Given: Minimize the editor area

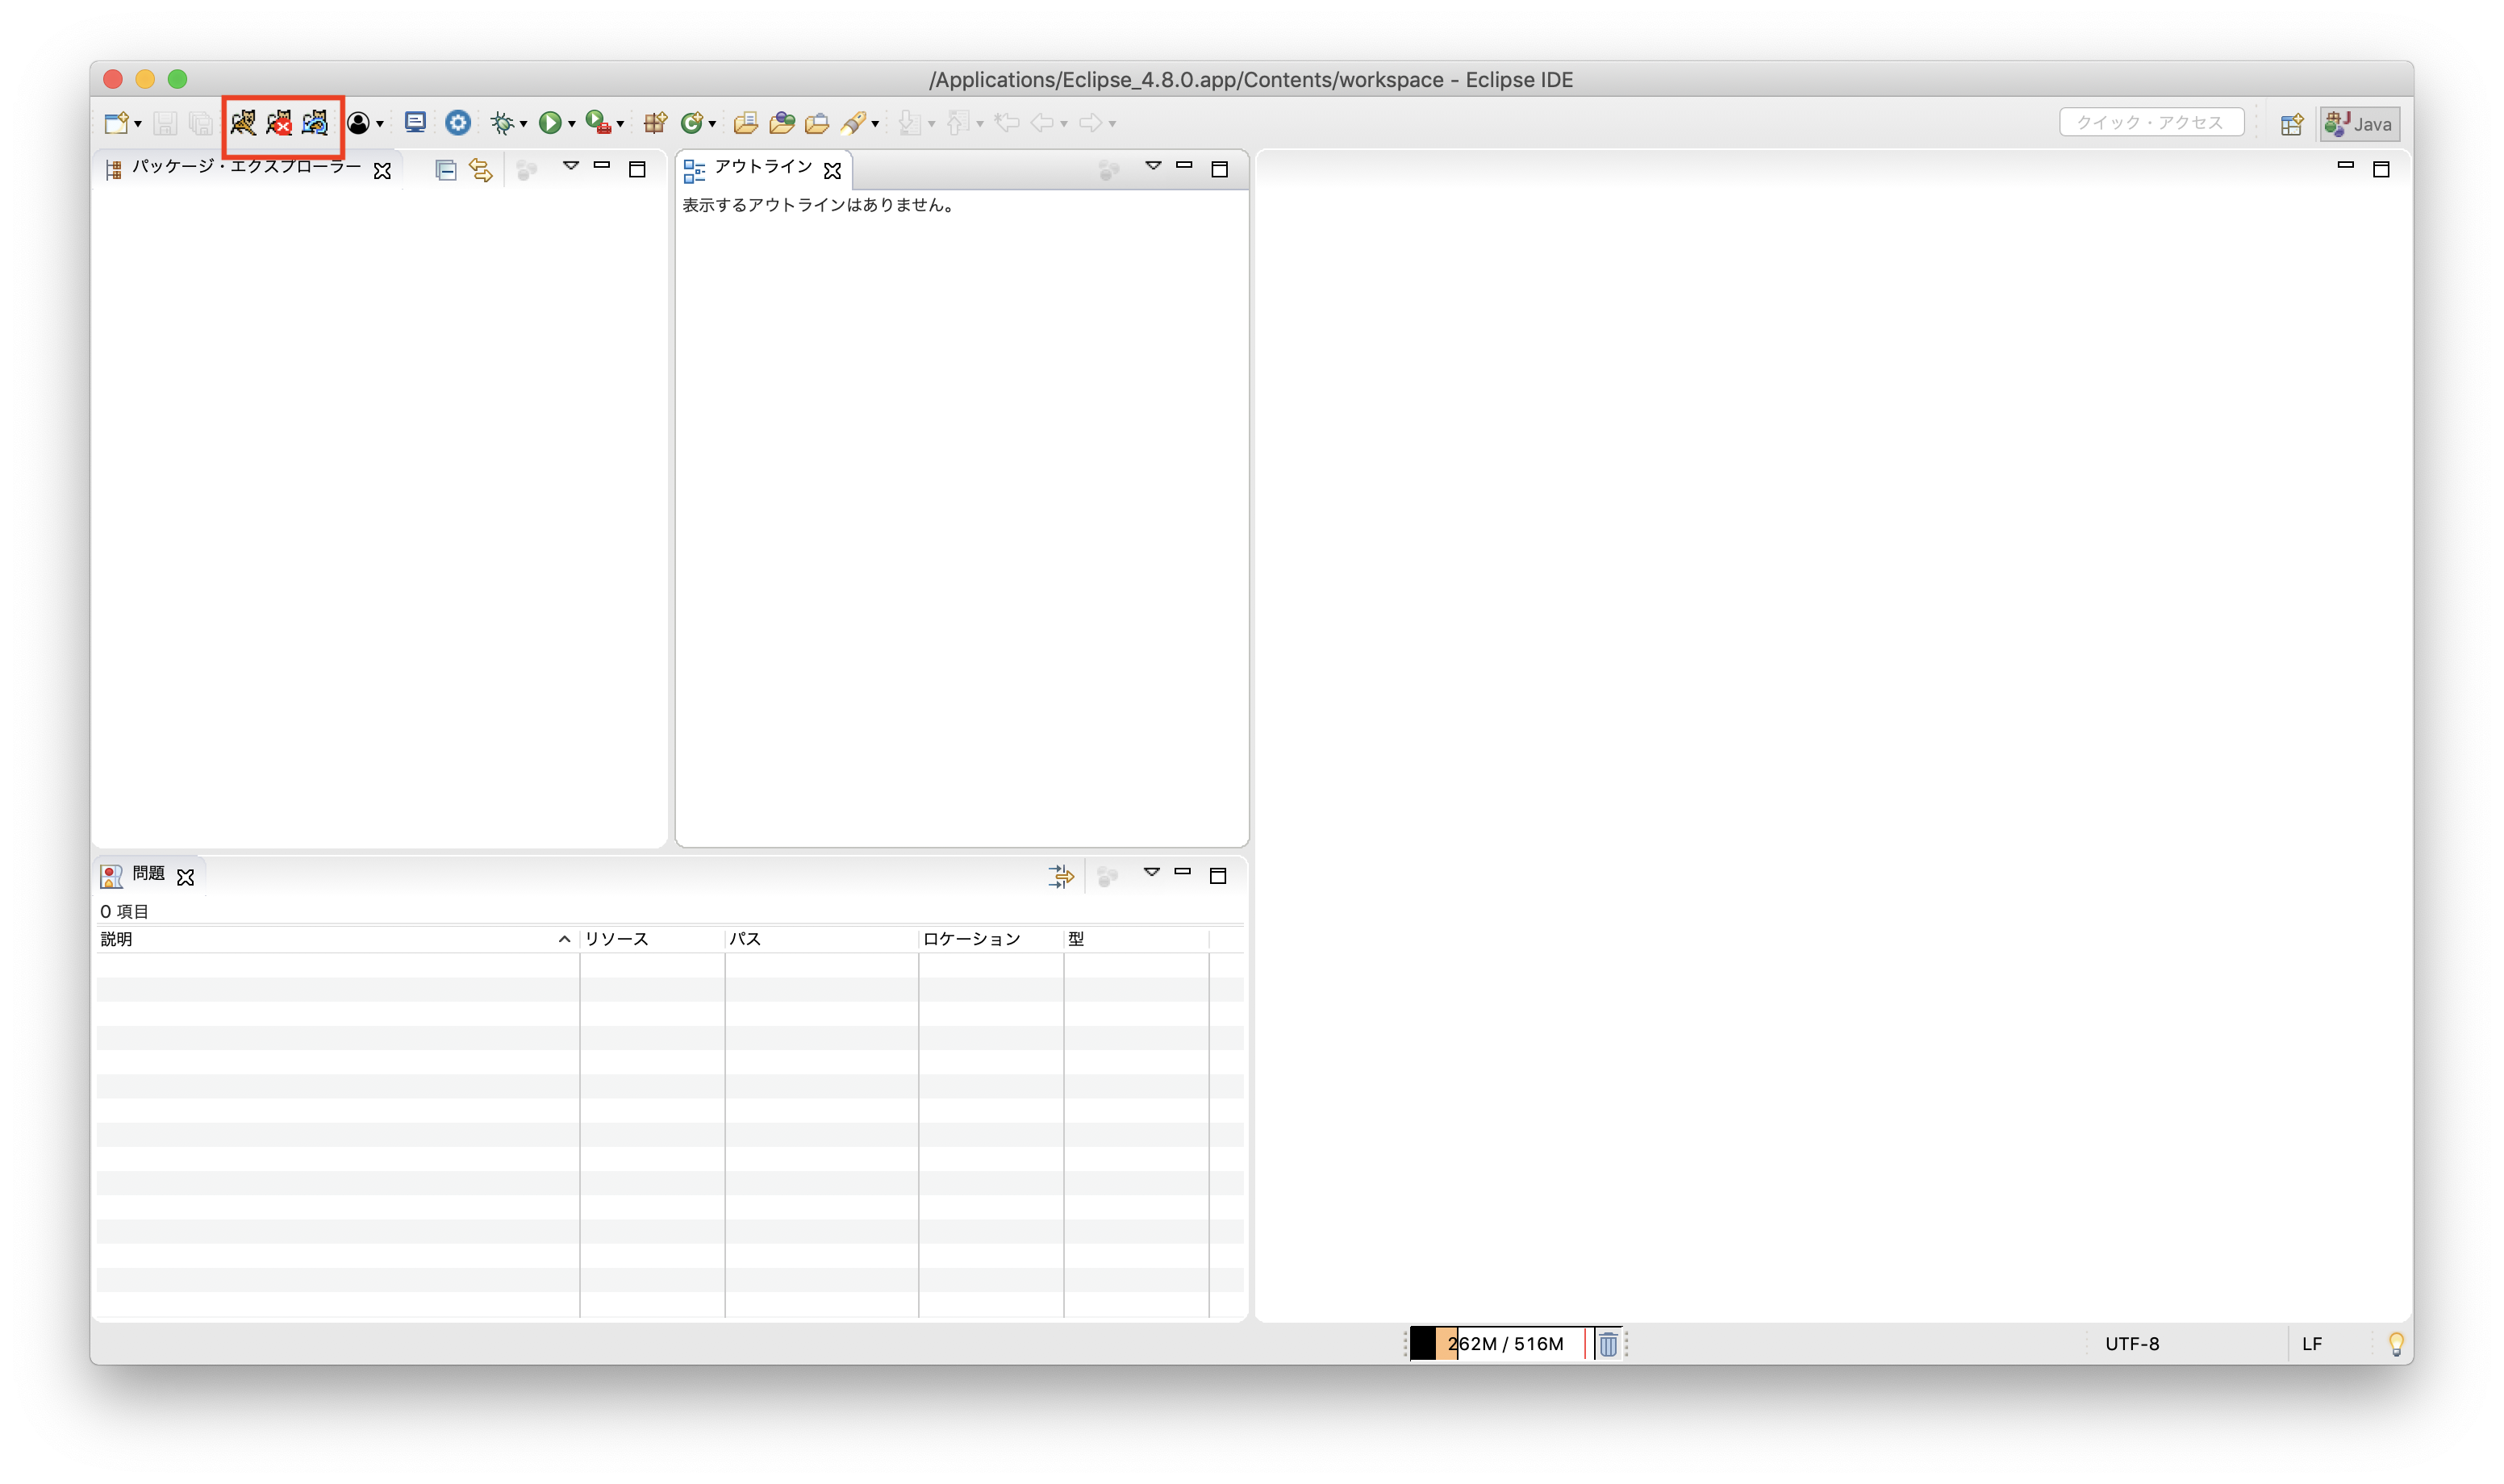Looking at the screenshot, I should 2345,165.
